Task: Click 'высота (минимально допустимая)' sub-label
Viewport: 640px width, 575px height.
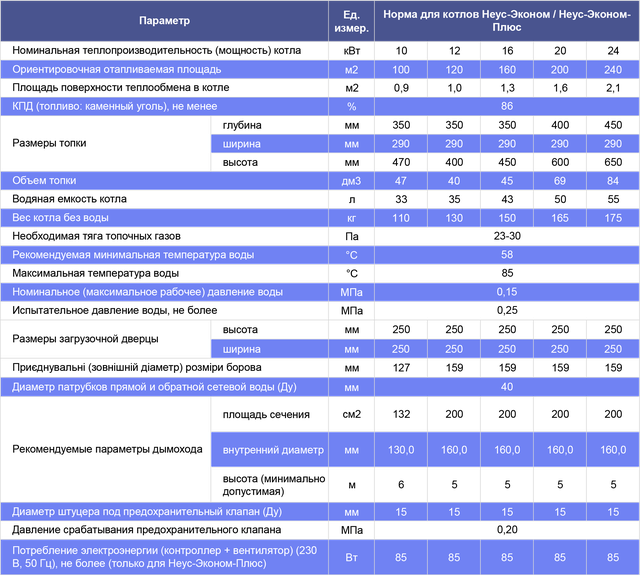Action: click(274, 485)
